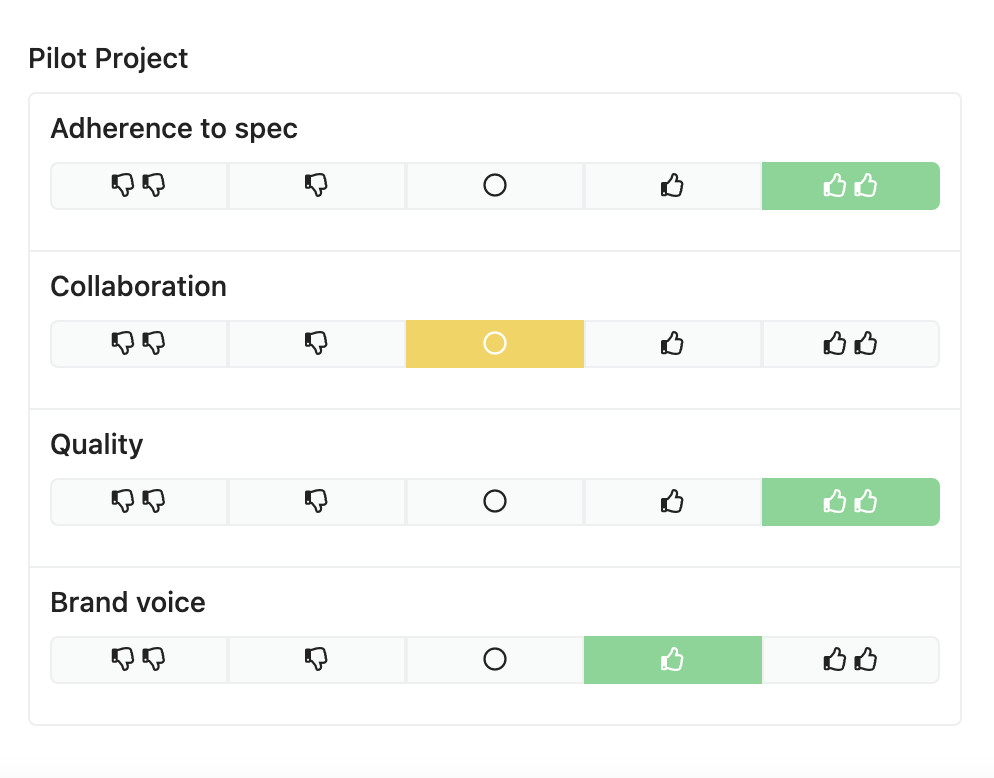Viewport: 994px width, 778px height.
Task: Select single thumbs down for Brand voice
Action: point(316,659)
